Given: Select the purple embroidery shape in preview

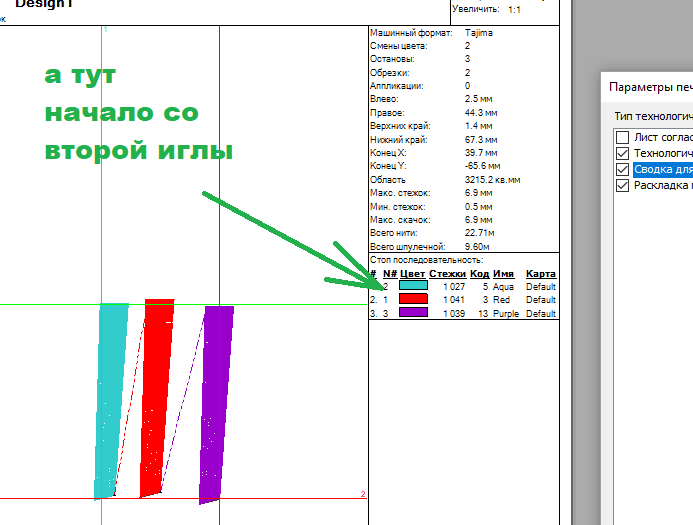Looking at the screenshot, I should click(x=215, y=400).
